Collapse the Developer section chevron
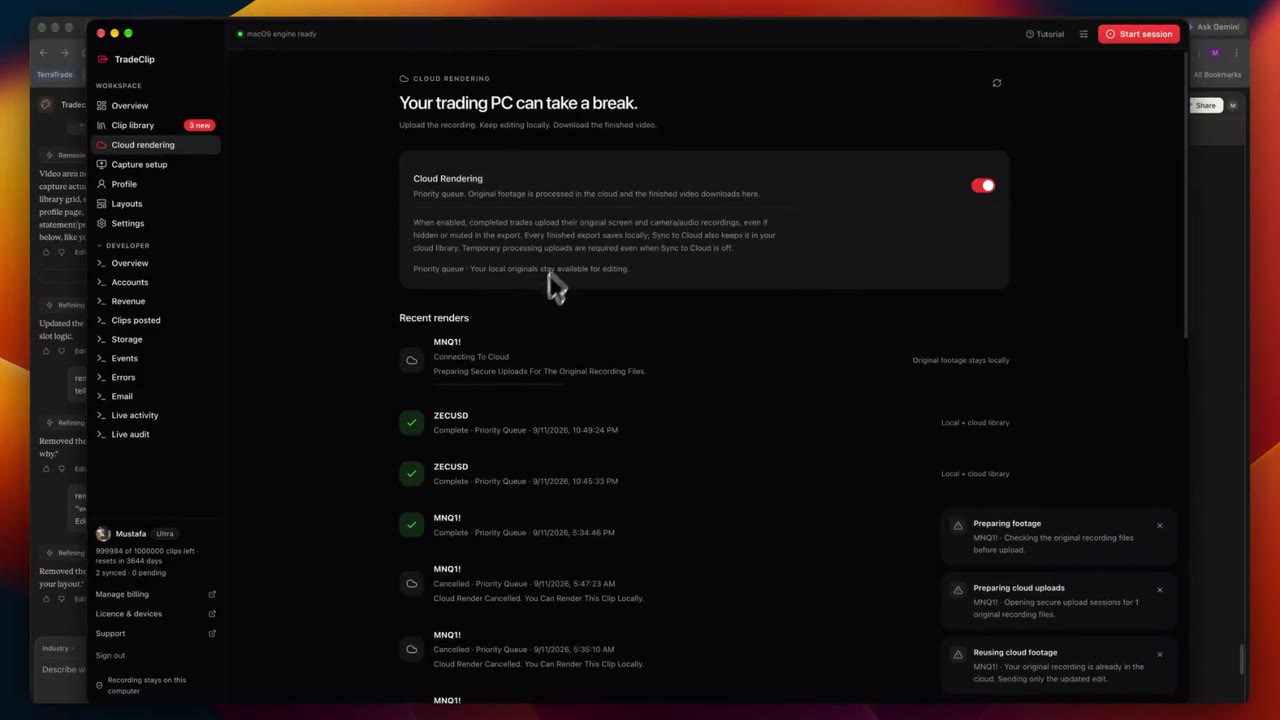The height and width of the screenshot is (720, 1280). (x=99, y=245)
